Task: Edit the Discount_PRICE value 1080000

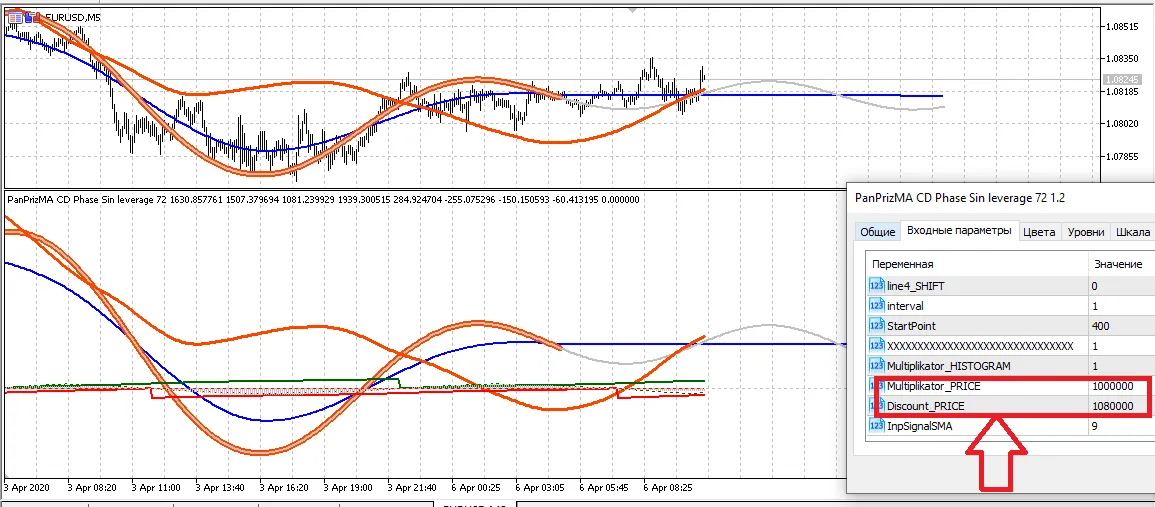Action: pyautogui.click(x=1116, y=406)
